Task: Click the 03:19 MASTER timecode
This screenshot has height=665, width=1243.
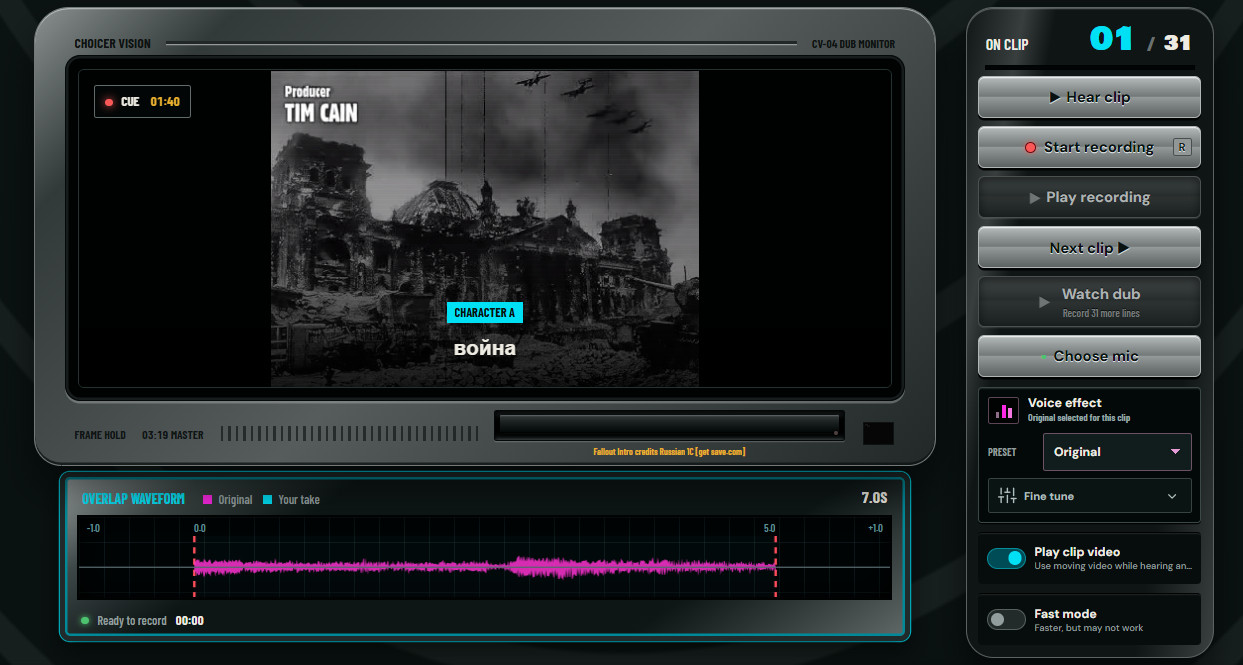Action: click(x=172, y=435)
